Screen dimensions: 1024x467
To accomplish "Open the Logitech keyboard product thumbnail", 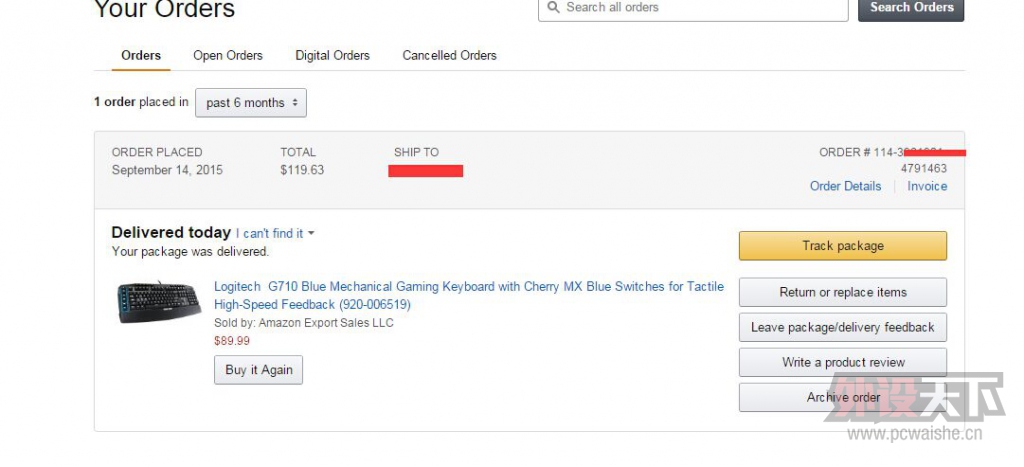I will click(x=159, y=302).
